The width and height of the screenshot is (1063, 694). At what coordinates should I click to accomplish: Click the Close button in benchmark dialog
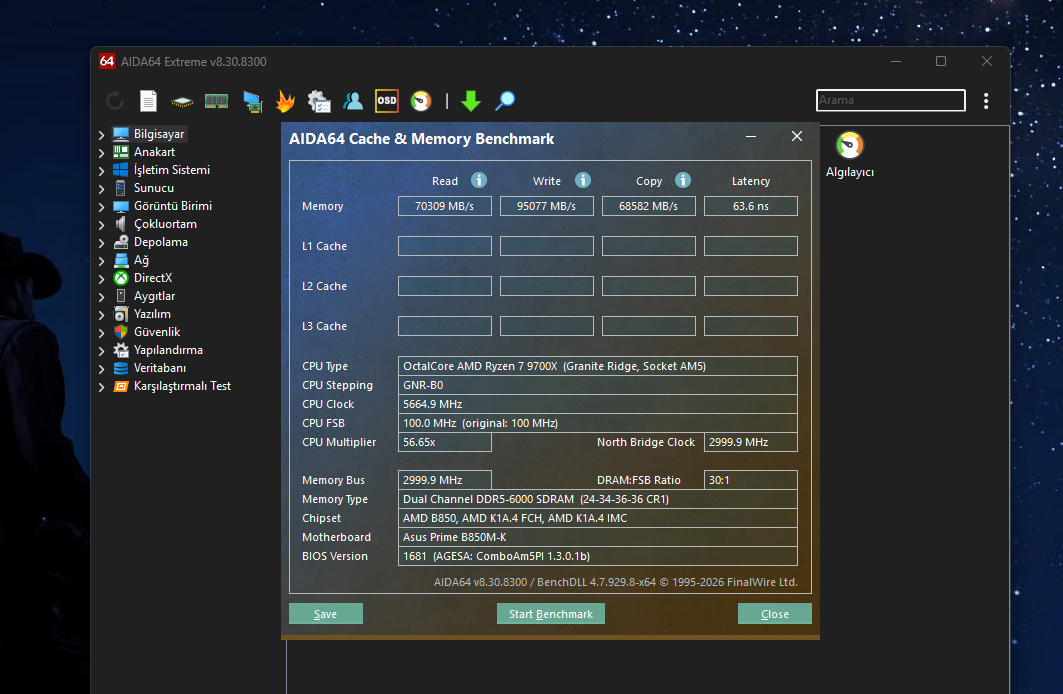(x=774, y=613)
